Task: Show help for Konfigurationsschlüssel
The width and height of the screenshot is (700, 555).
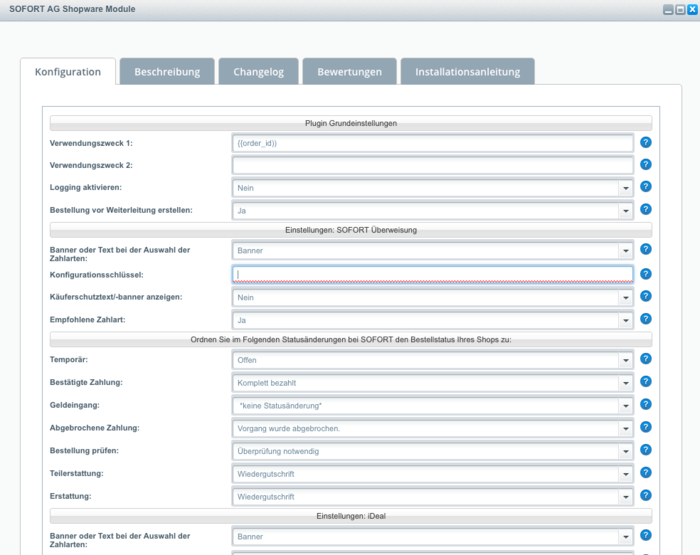Action: 646,274
